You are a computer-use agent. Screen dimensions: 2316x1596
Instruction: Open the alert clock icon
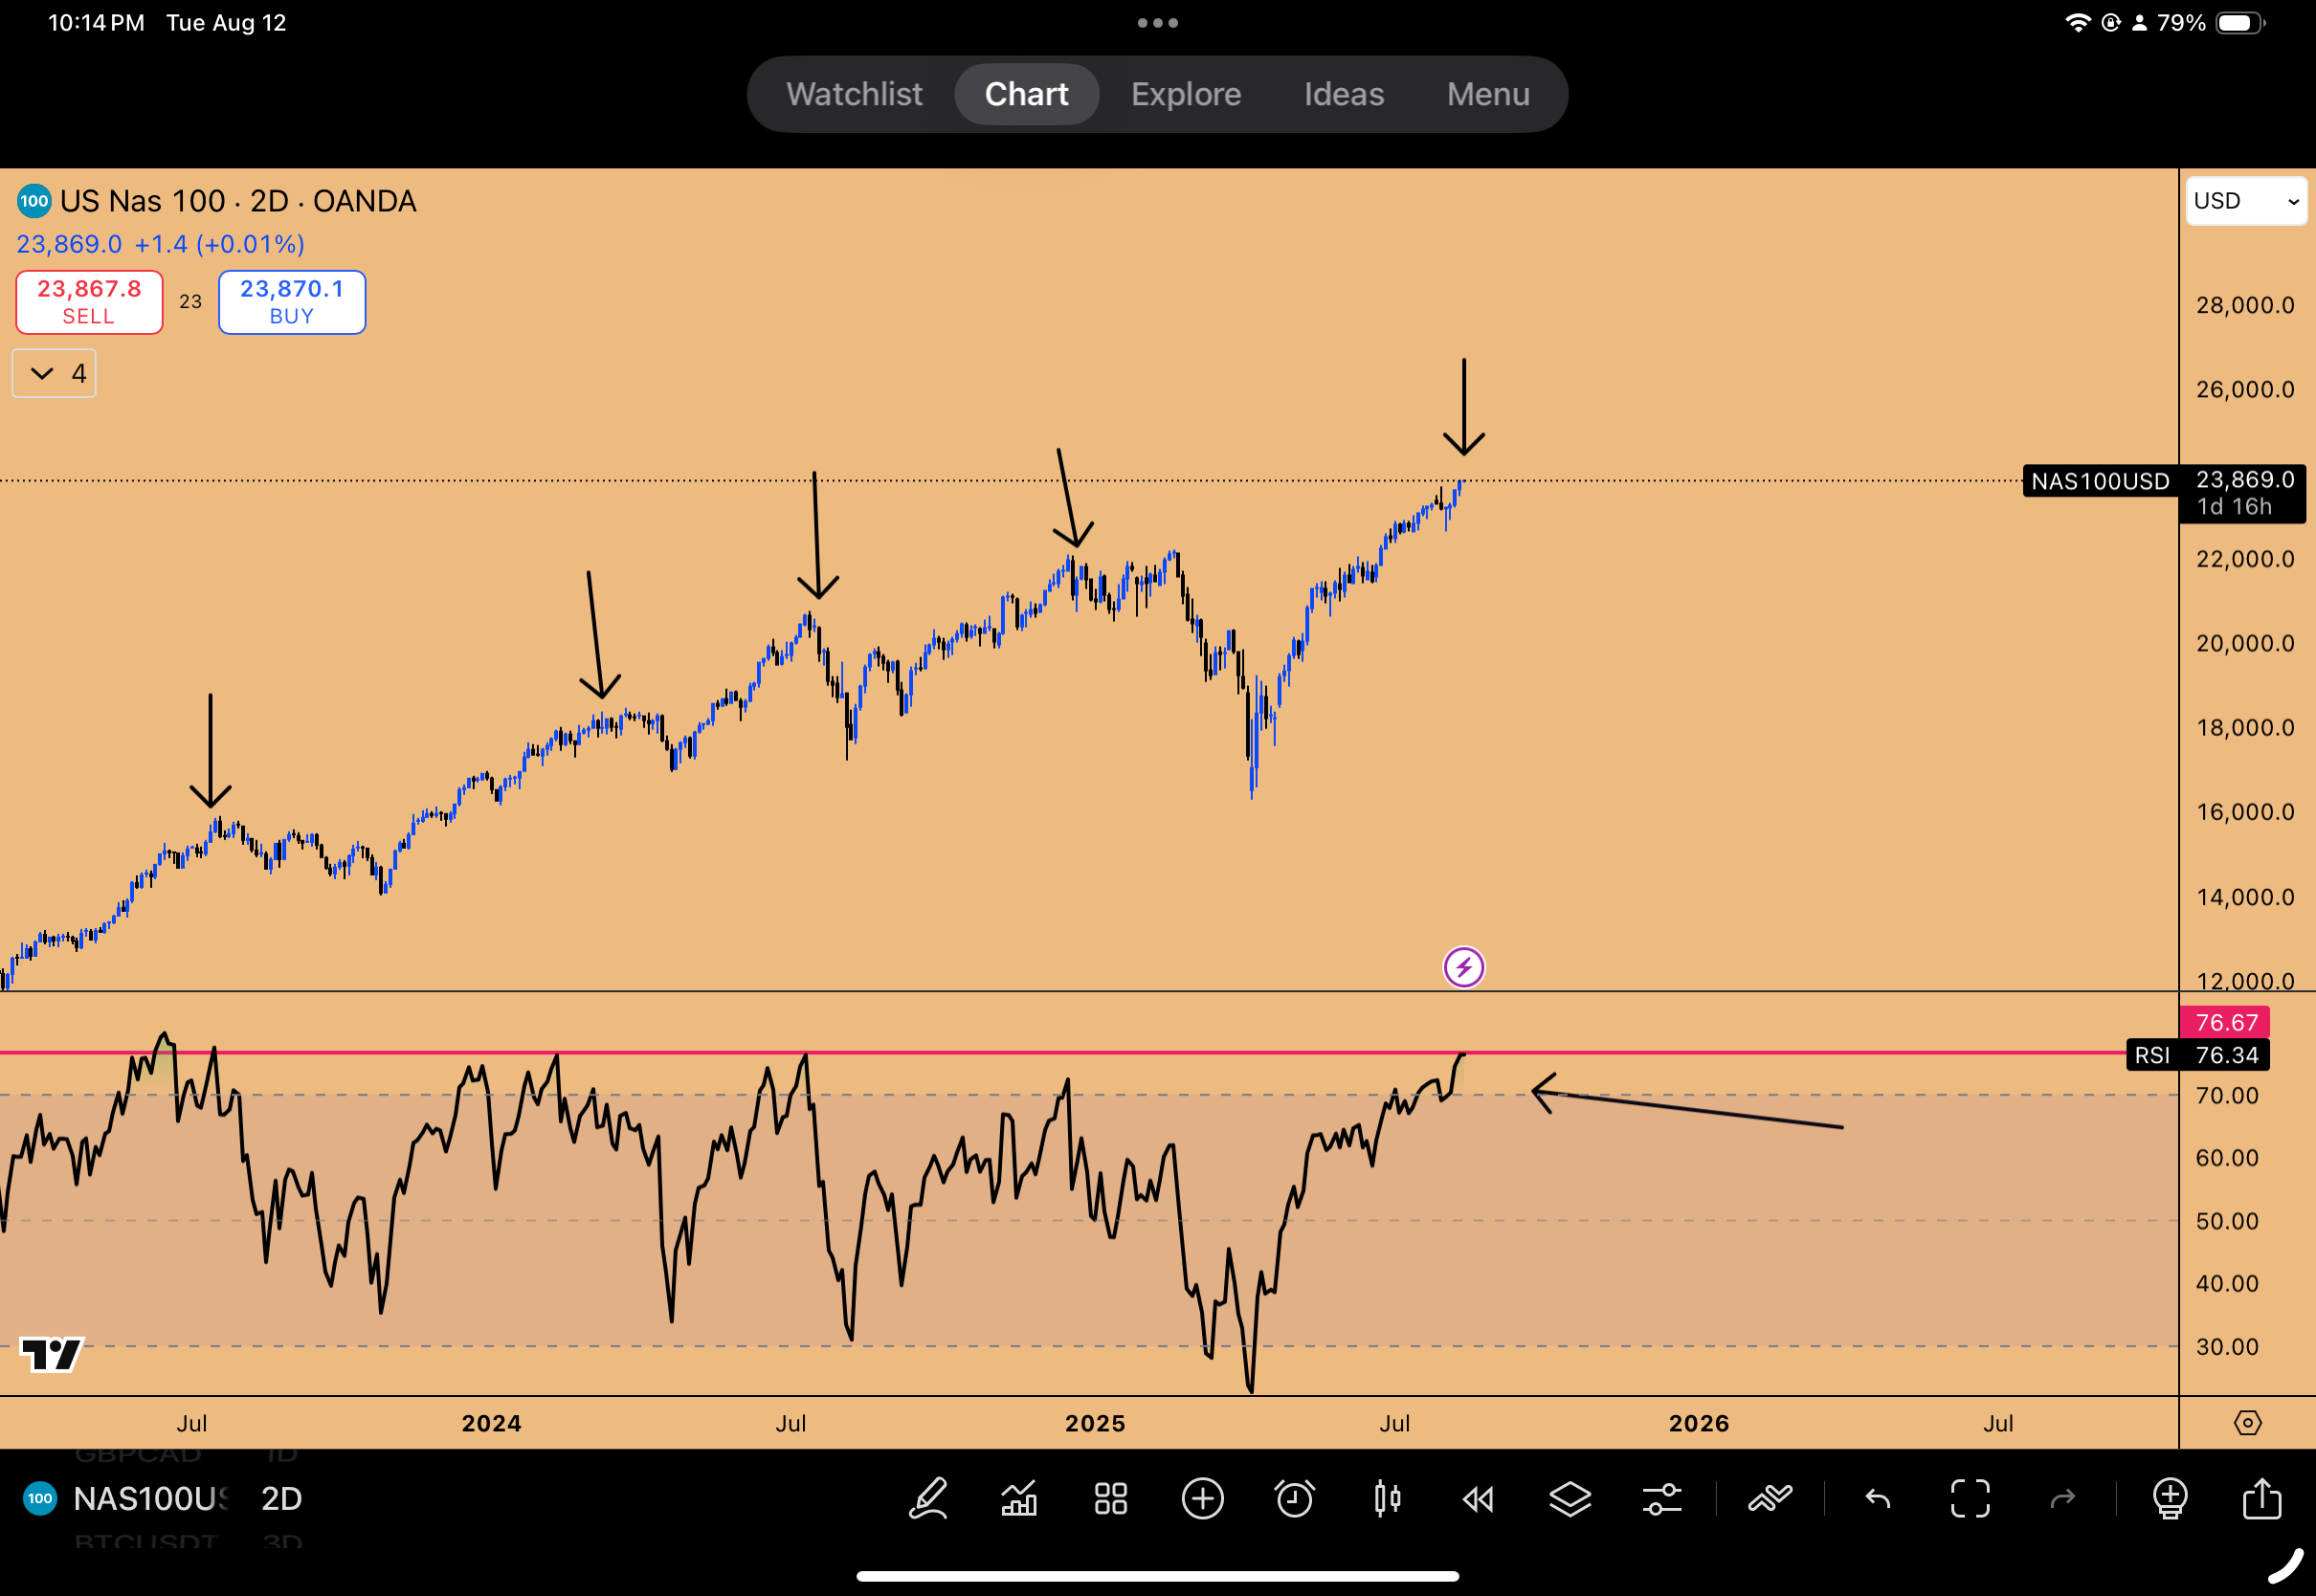pos(1294,1499)
